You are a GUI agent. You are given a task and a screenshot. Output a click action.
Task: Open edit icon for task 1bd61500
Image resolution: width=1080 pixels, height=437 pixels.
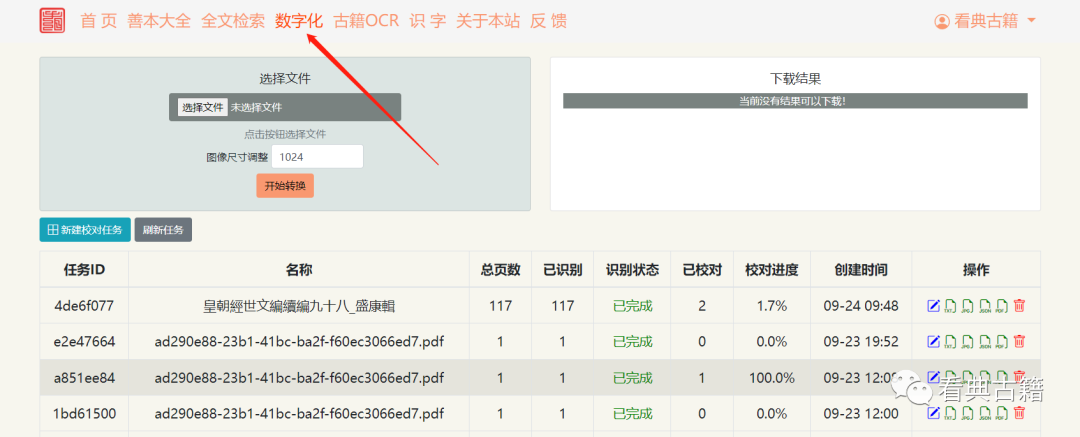(x=933, y=413)
